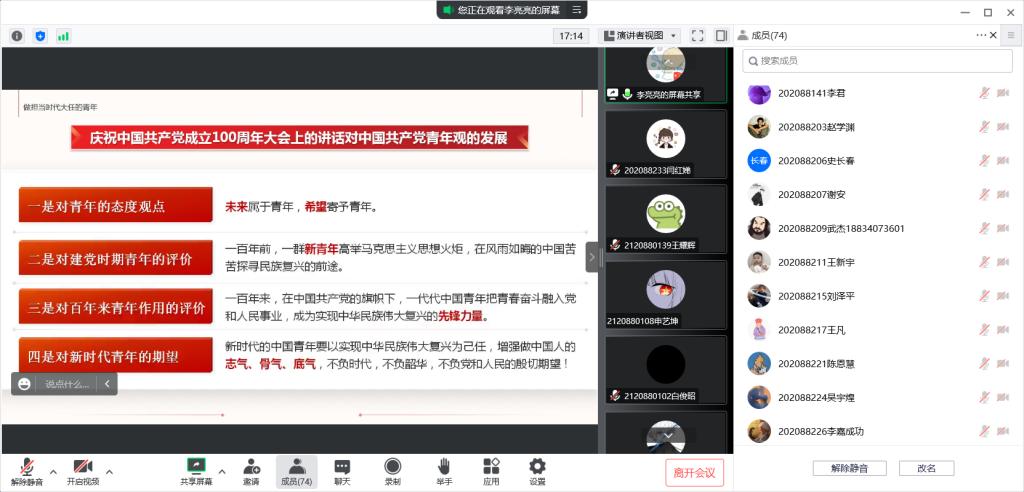Image resolution: width=1024 pixels, height=492 pixels.
Task: Click the hamburger icon right of the members header
Action: coord(1011,35)
